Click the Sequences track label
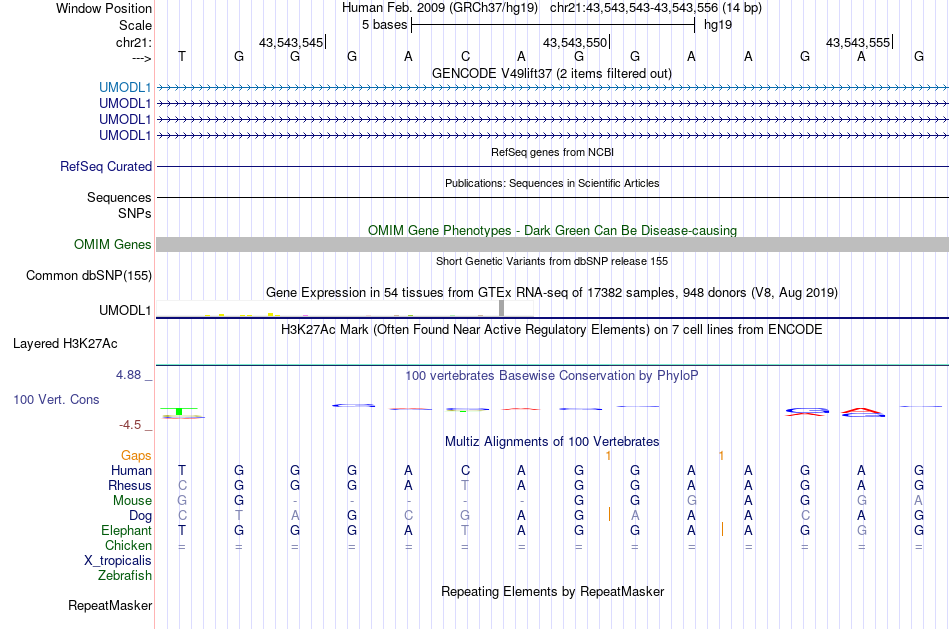950x629 pixels. point(119,198)
